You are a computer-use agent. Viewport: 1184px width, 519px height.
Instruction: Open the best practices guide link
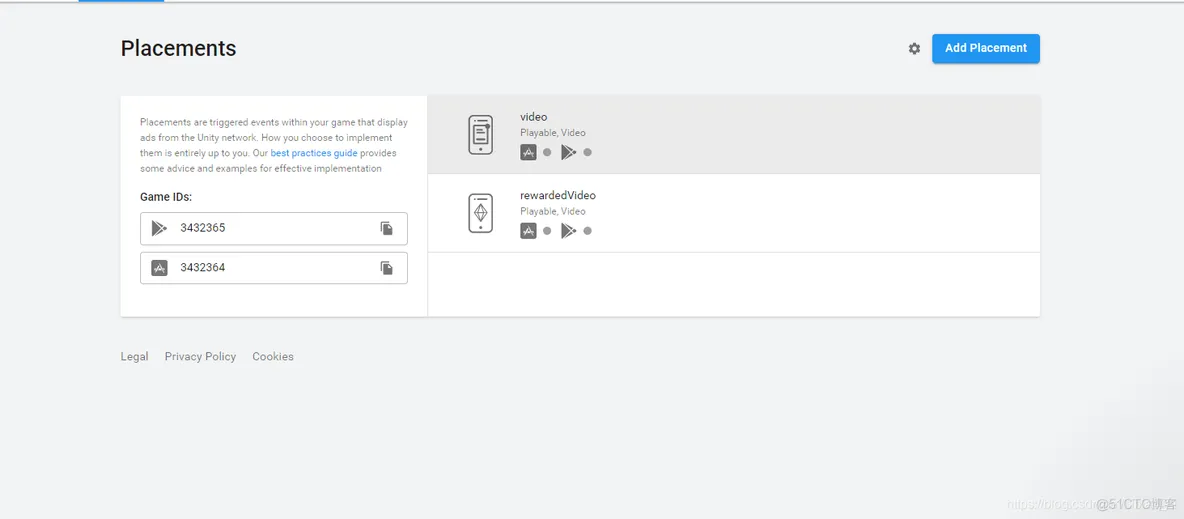(314, 153)
